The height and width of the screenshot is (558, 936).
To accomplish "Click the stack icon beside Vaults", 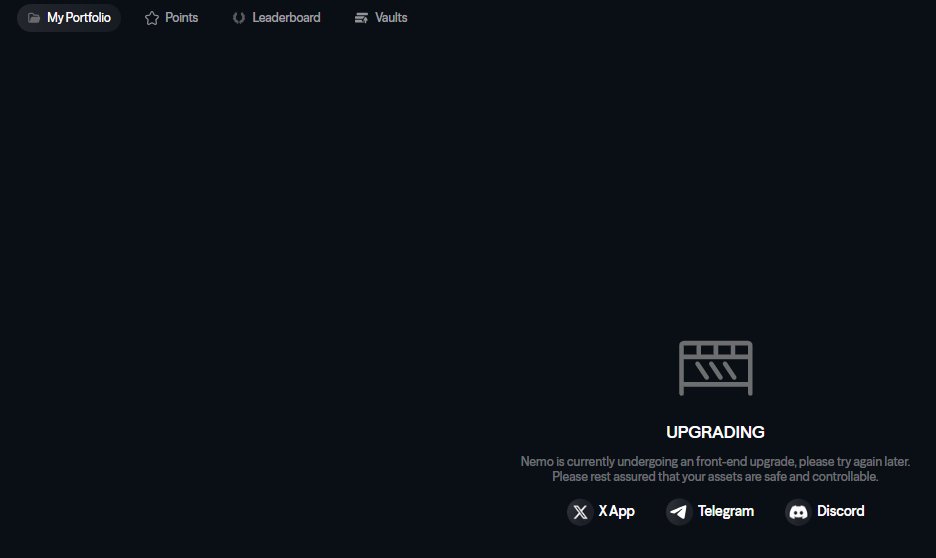I will click(361, 18).
